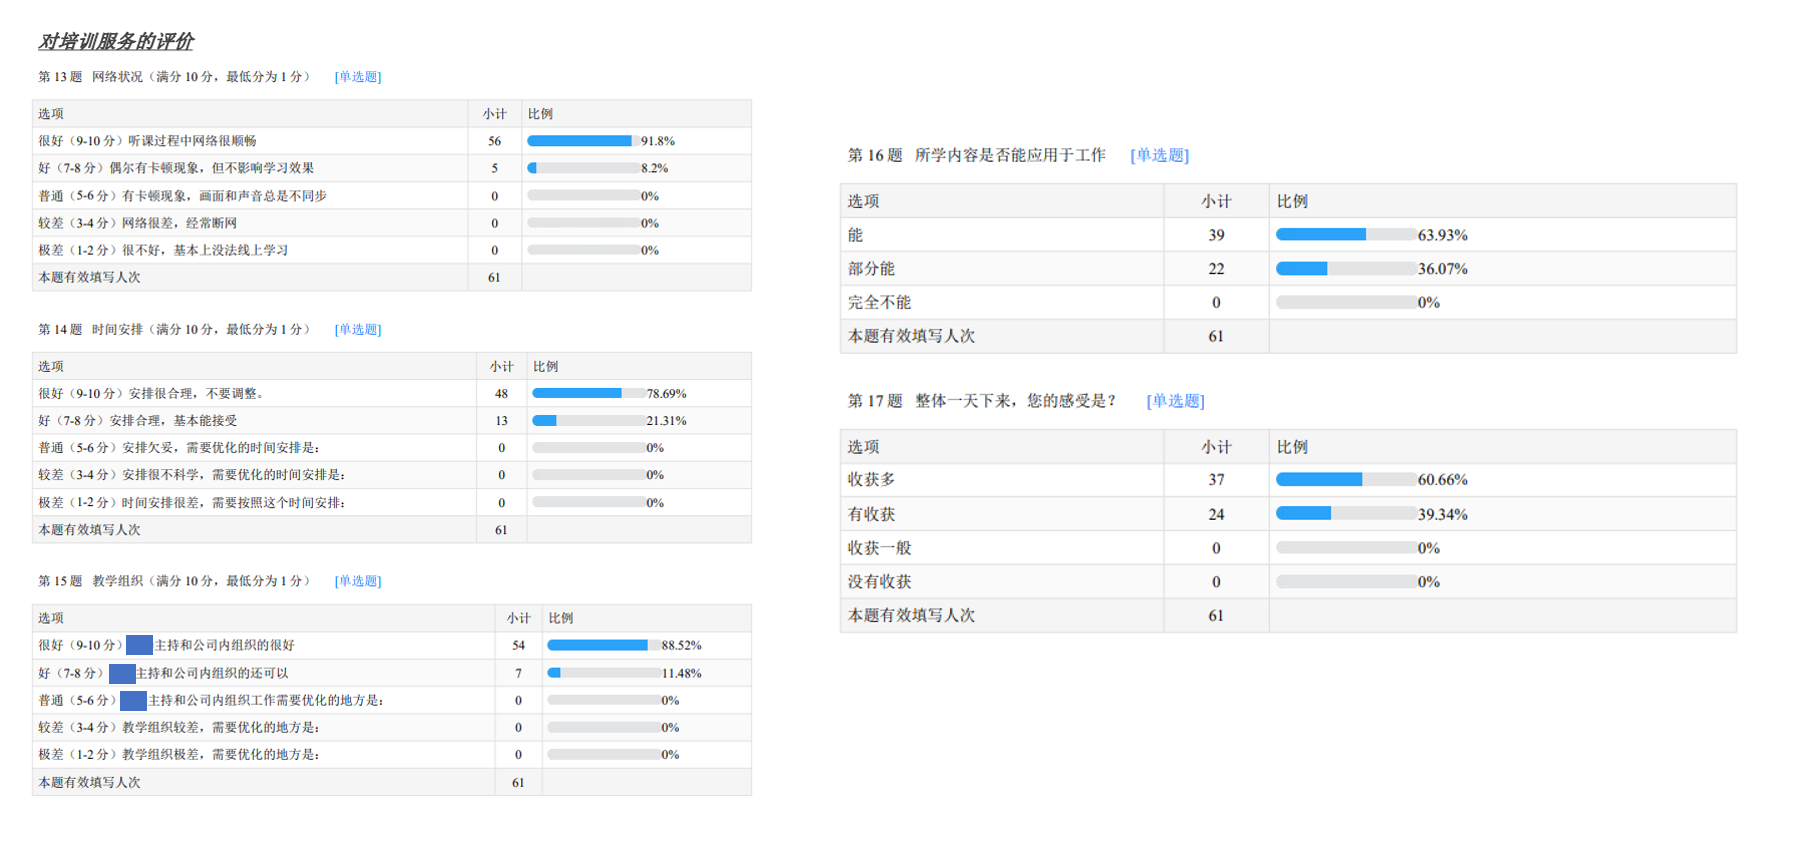Click the 11.48% percentage value
This screenshot has height=846, width=1815.
[682, 673]
